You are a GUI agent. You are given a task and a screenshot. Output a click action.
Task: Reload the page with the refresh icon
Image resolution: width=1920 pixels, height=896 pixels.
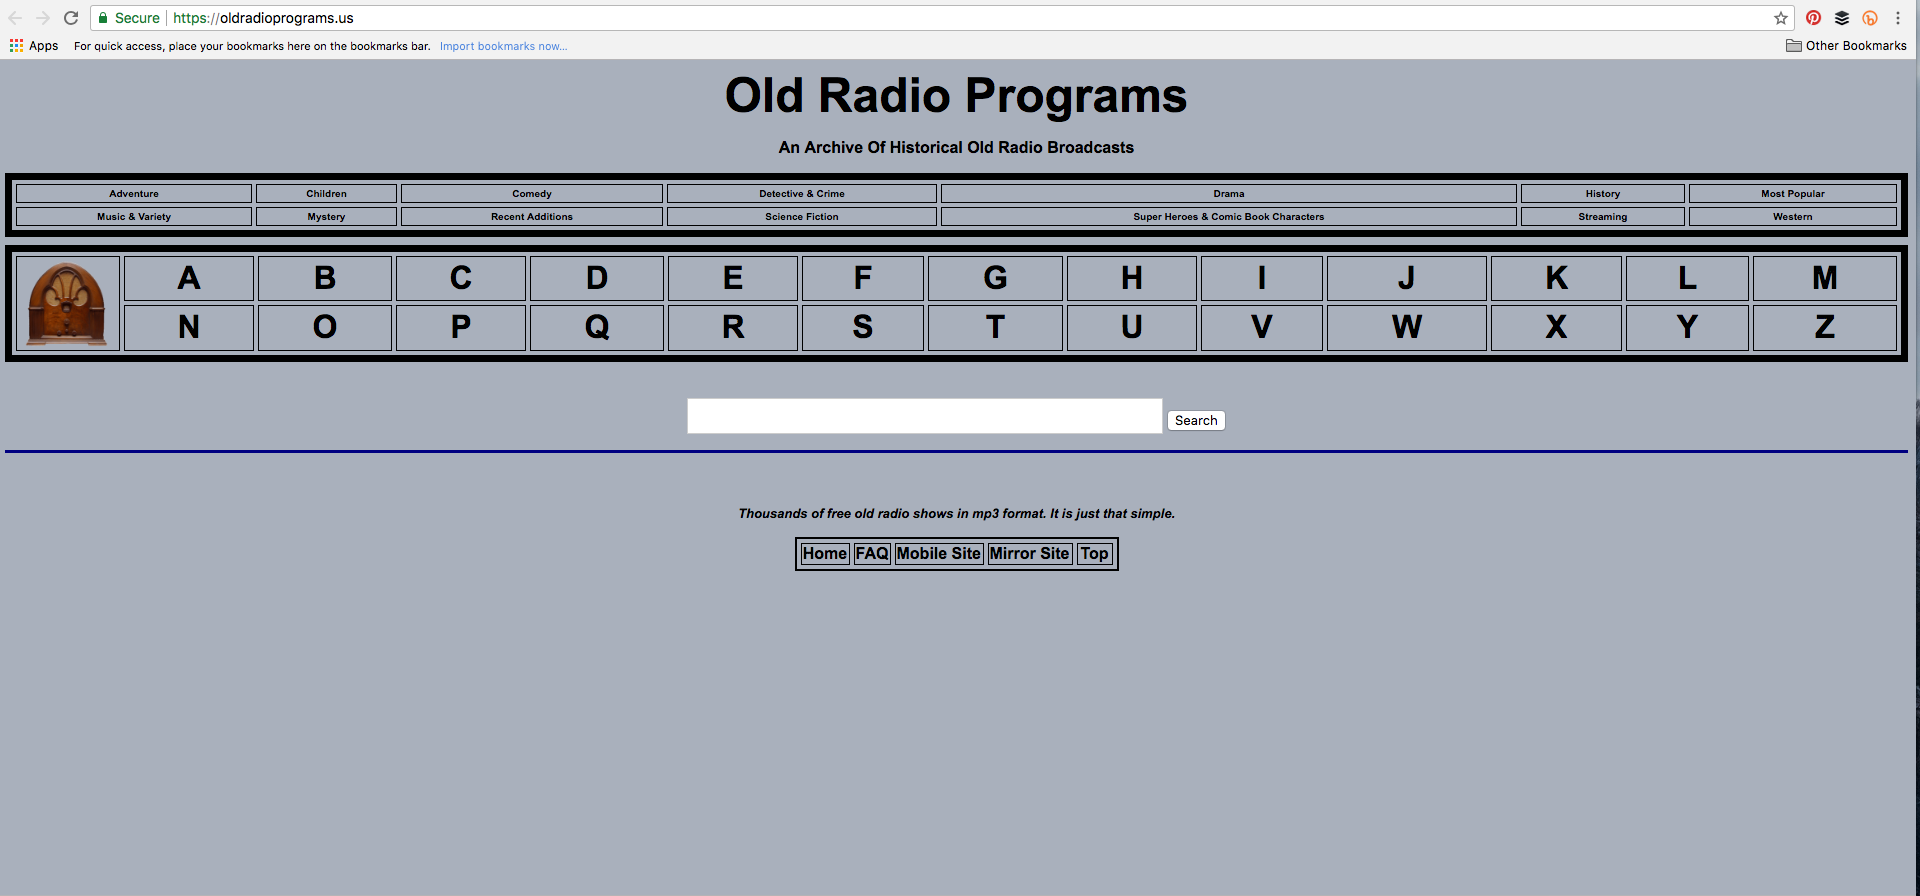click(71, 18)
